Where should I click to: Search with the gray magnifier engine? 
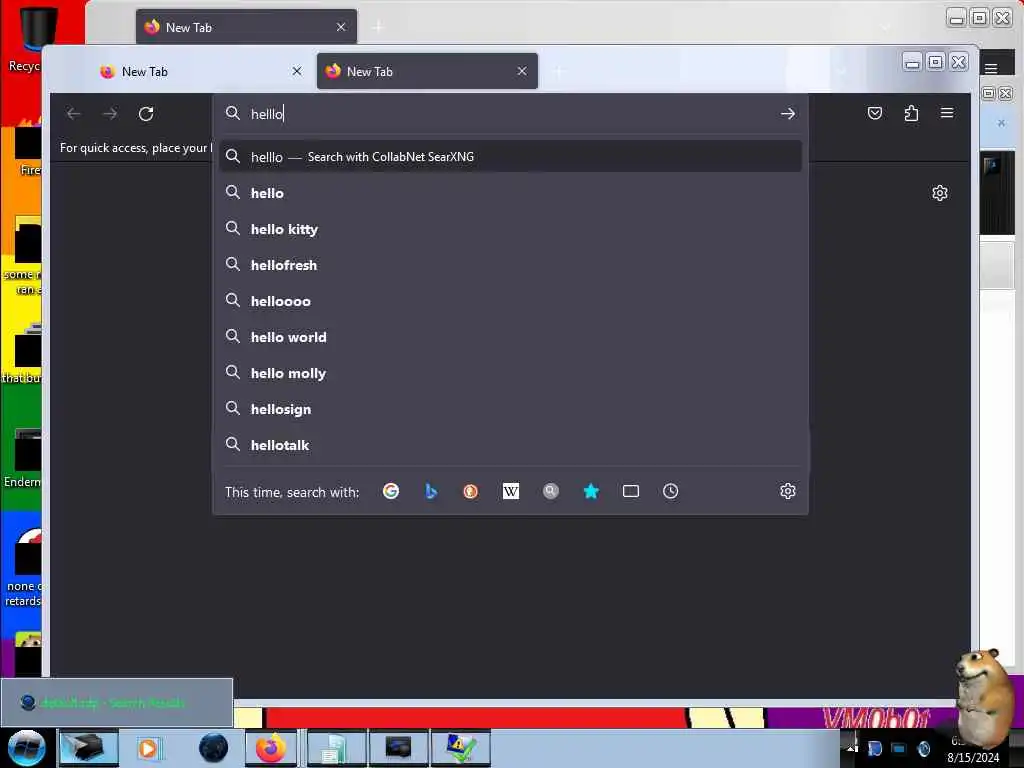click(551, 491)
